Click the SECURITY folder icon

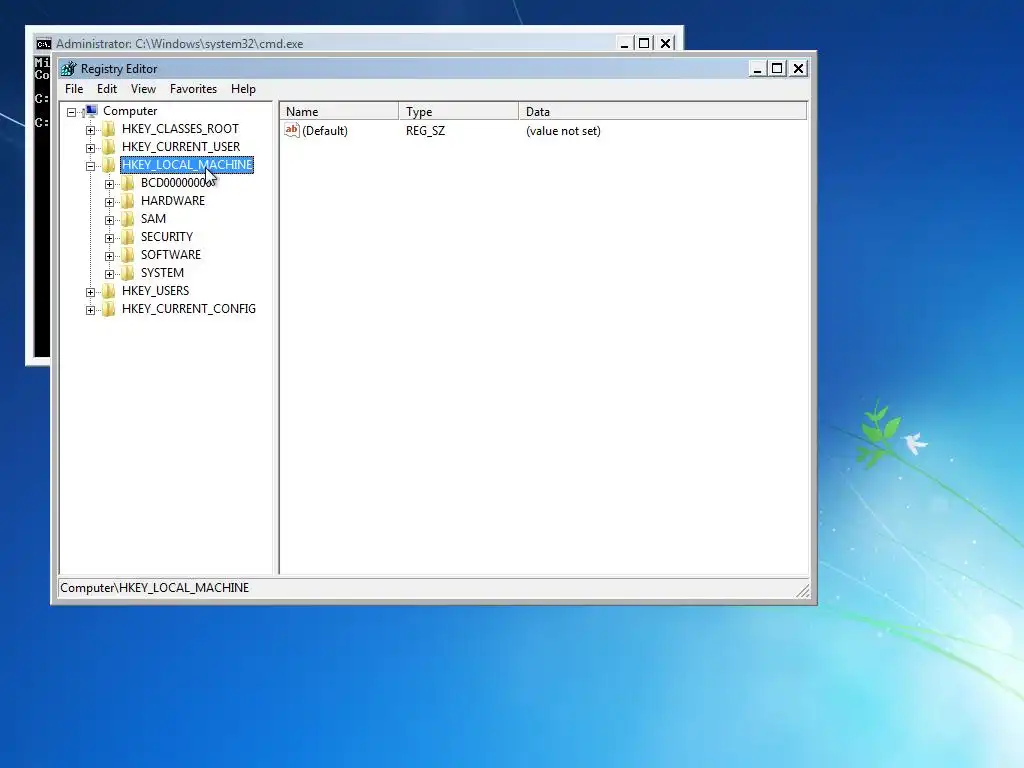(x=128, y=237)
